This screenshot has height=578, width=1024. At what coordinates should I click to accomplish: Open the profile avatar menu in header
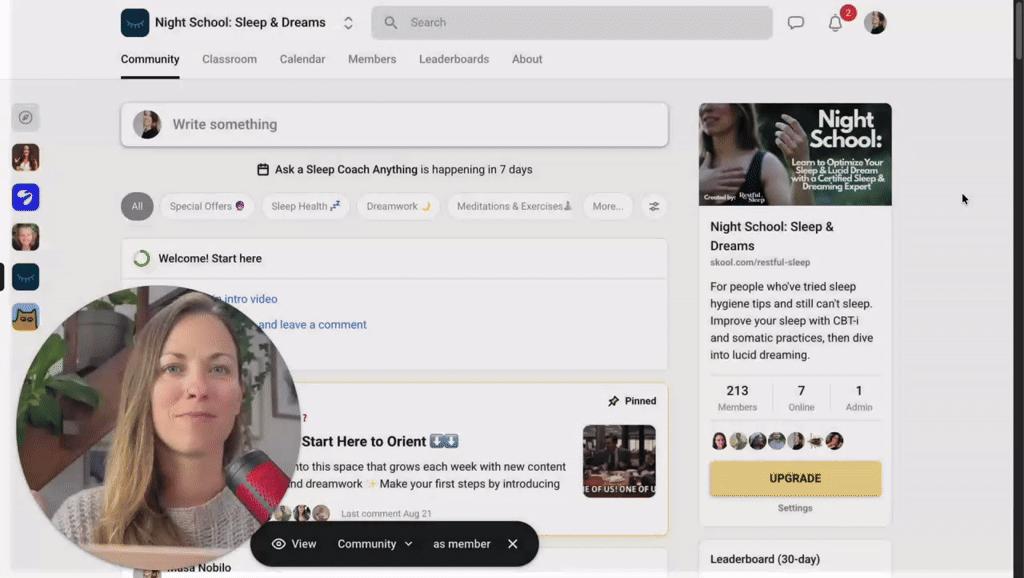tap(875, 23)
